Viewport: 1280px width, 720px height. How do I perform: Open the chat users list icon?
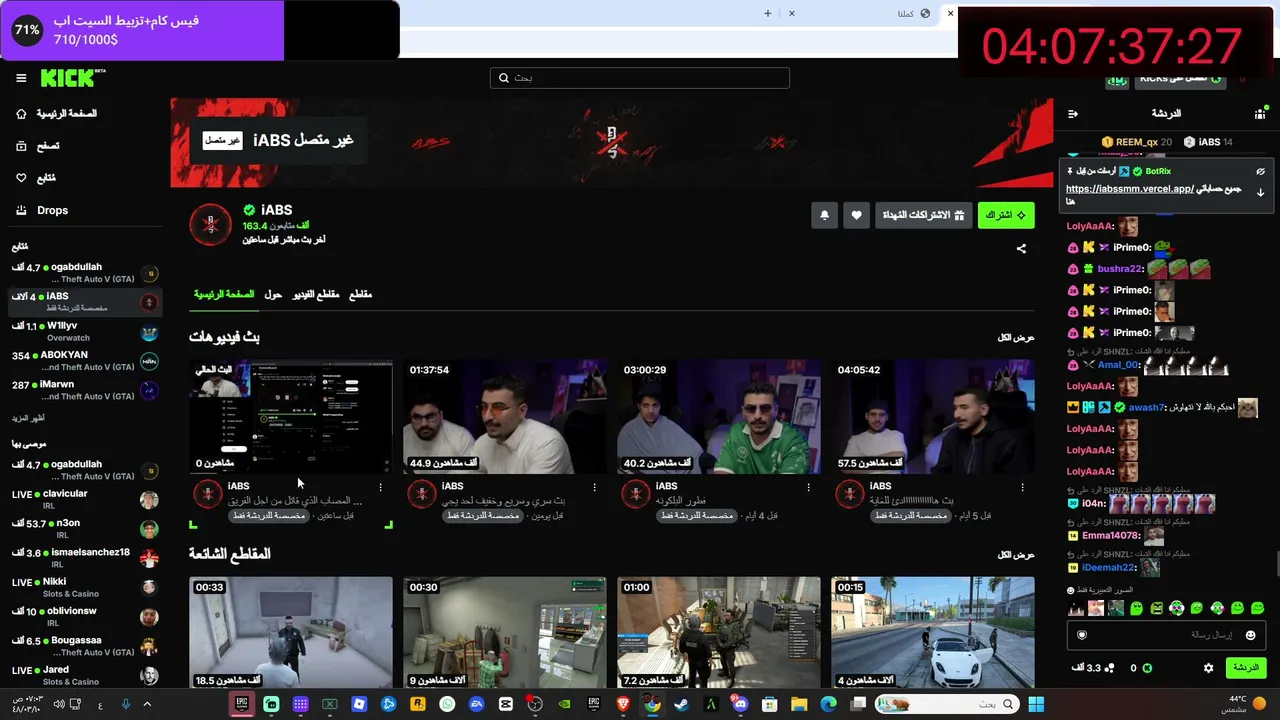point(1260,114)
